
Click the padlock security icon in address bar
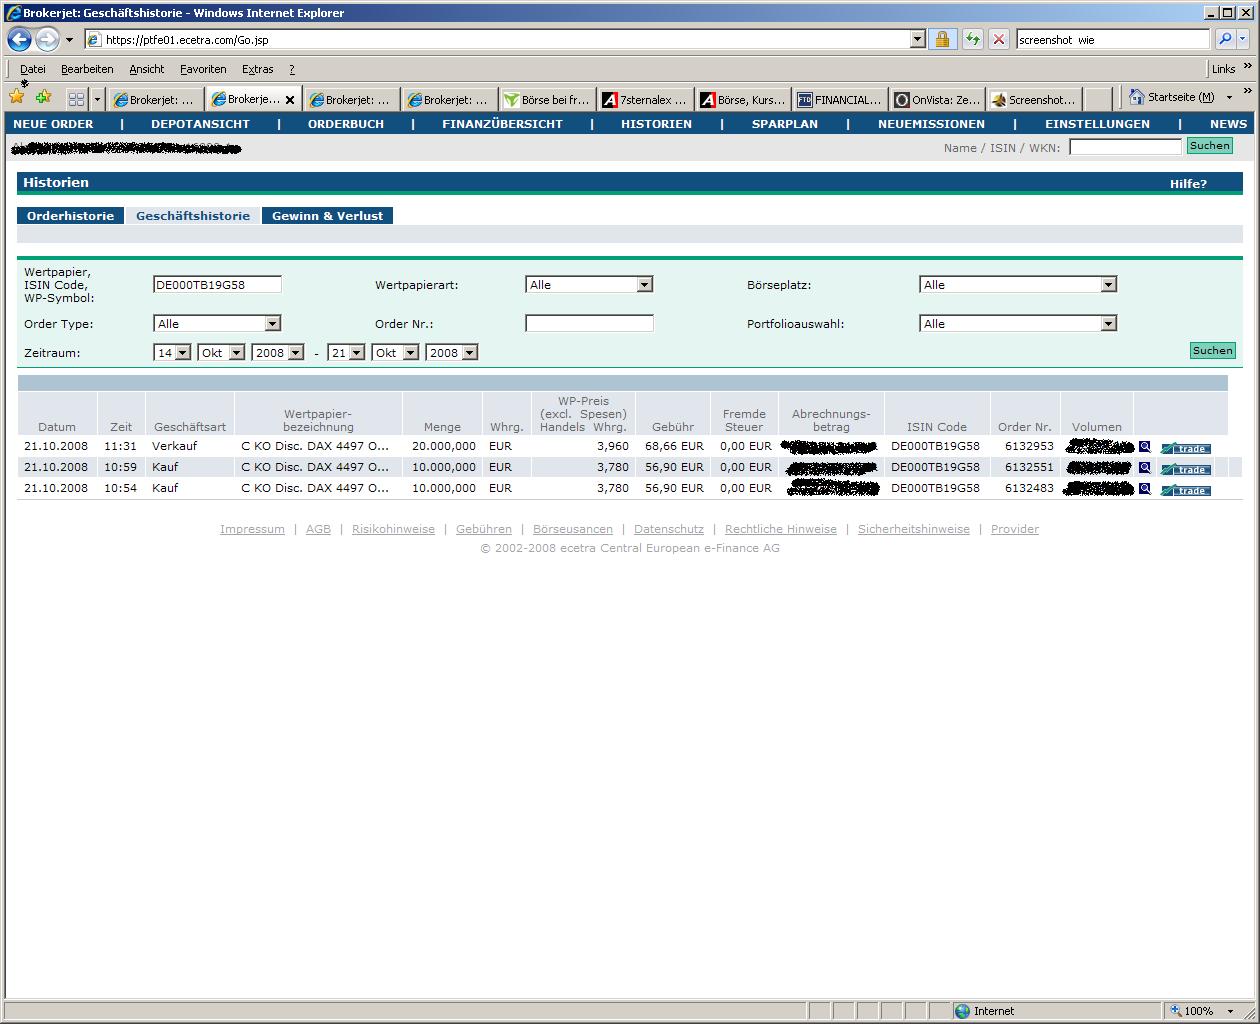tap(941, 39)
